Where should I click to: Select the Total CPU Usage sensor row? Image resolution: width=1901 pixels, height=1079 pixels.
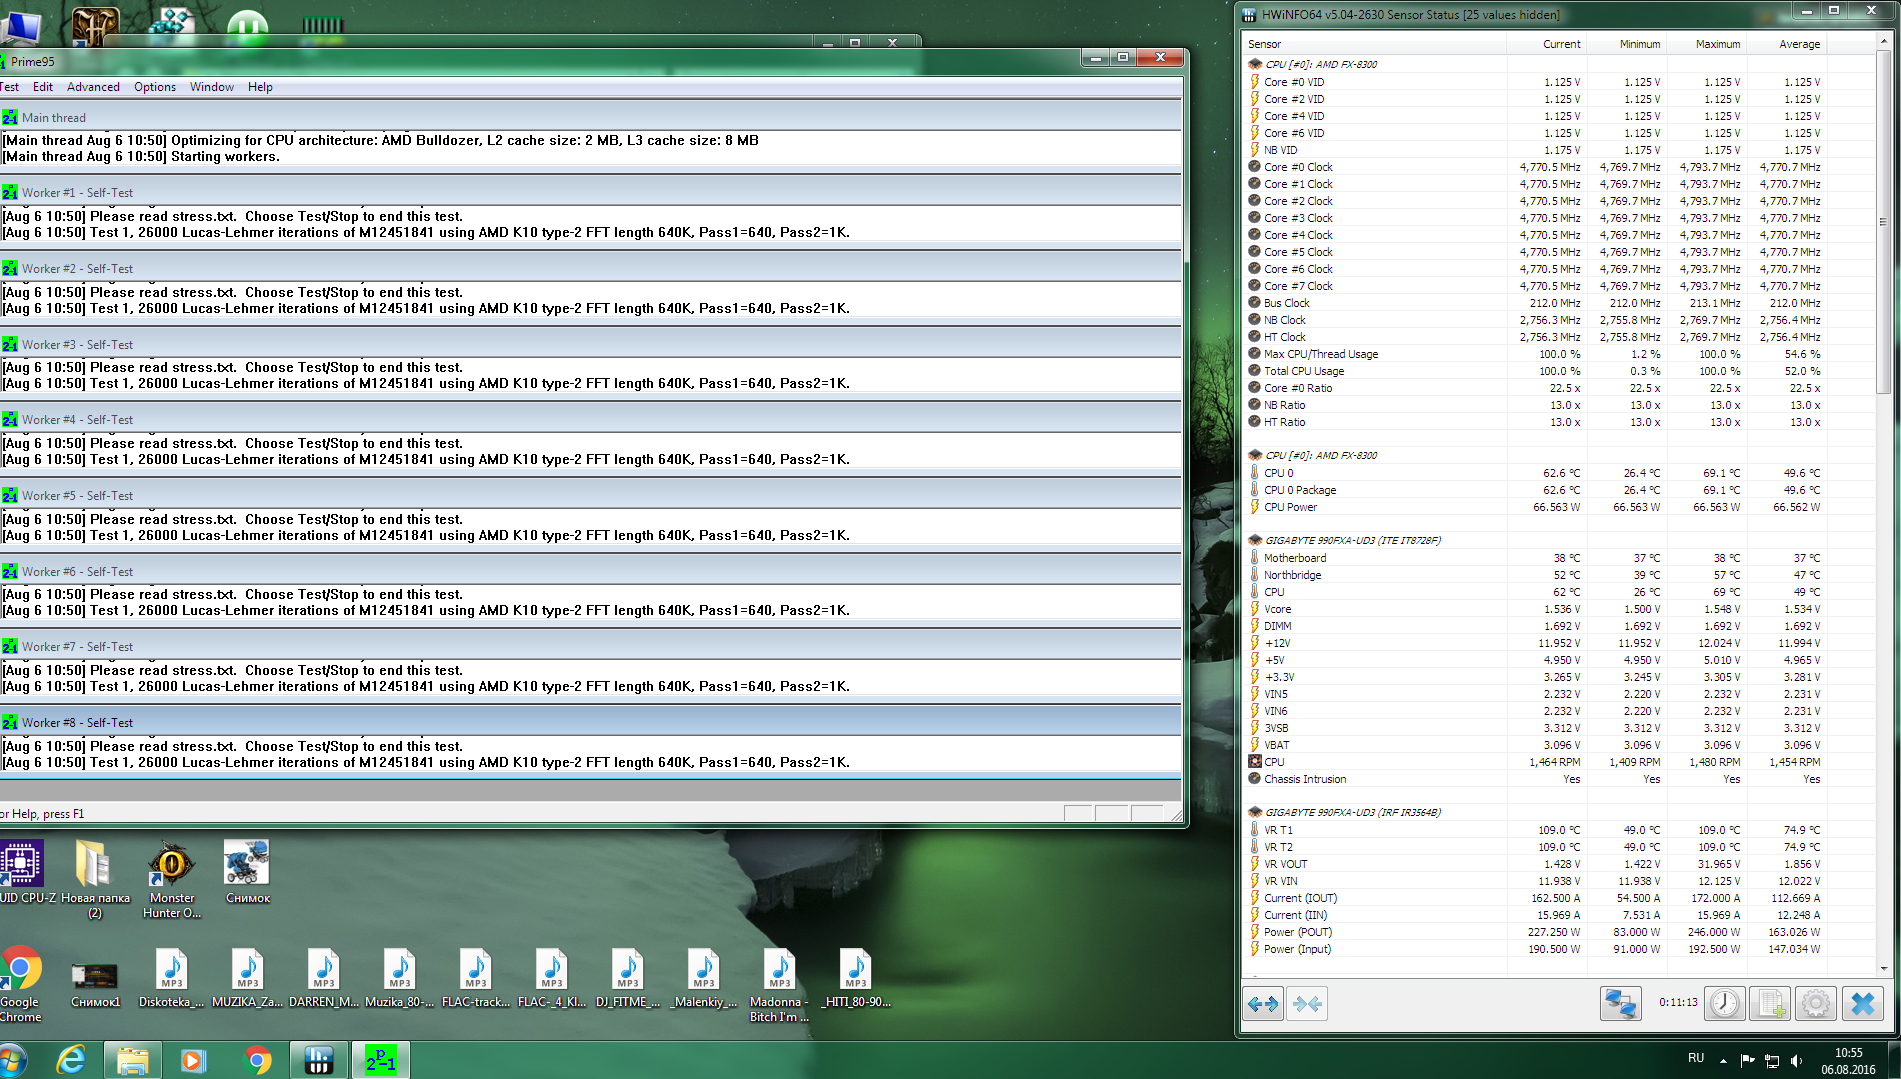pos(1535,371)
